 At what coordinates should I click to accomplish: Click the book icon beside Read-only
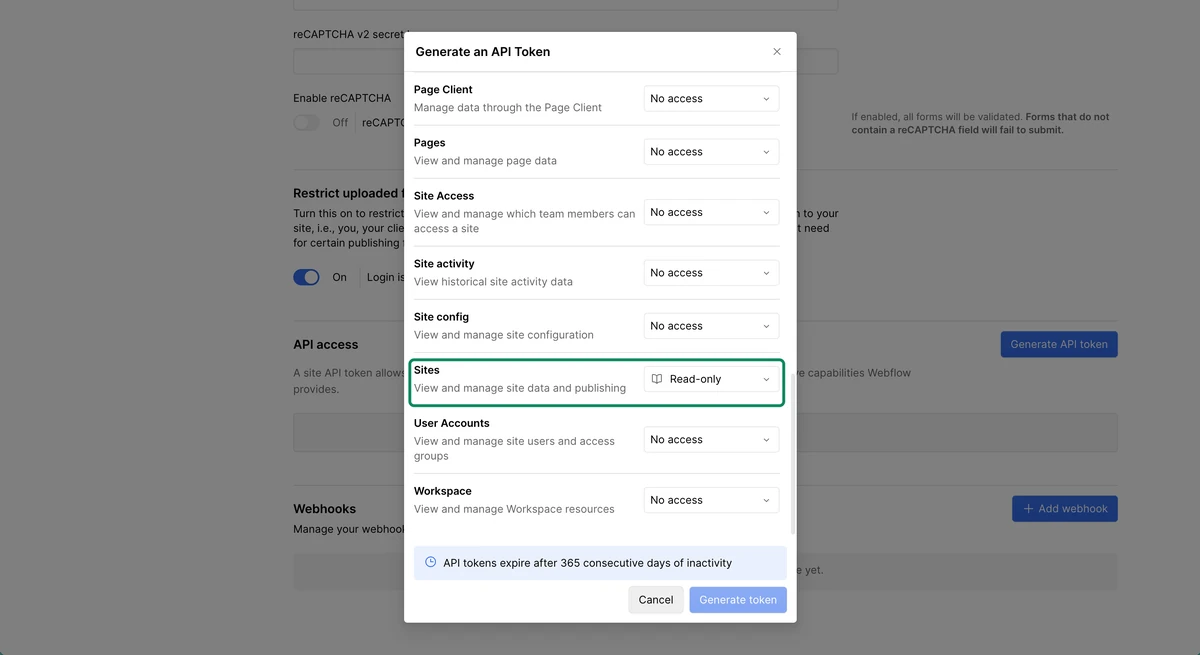[657, 379]
